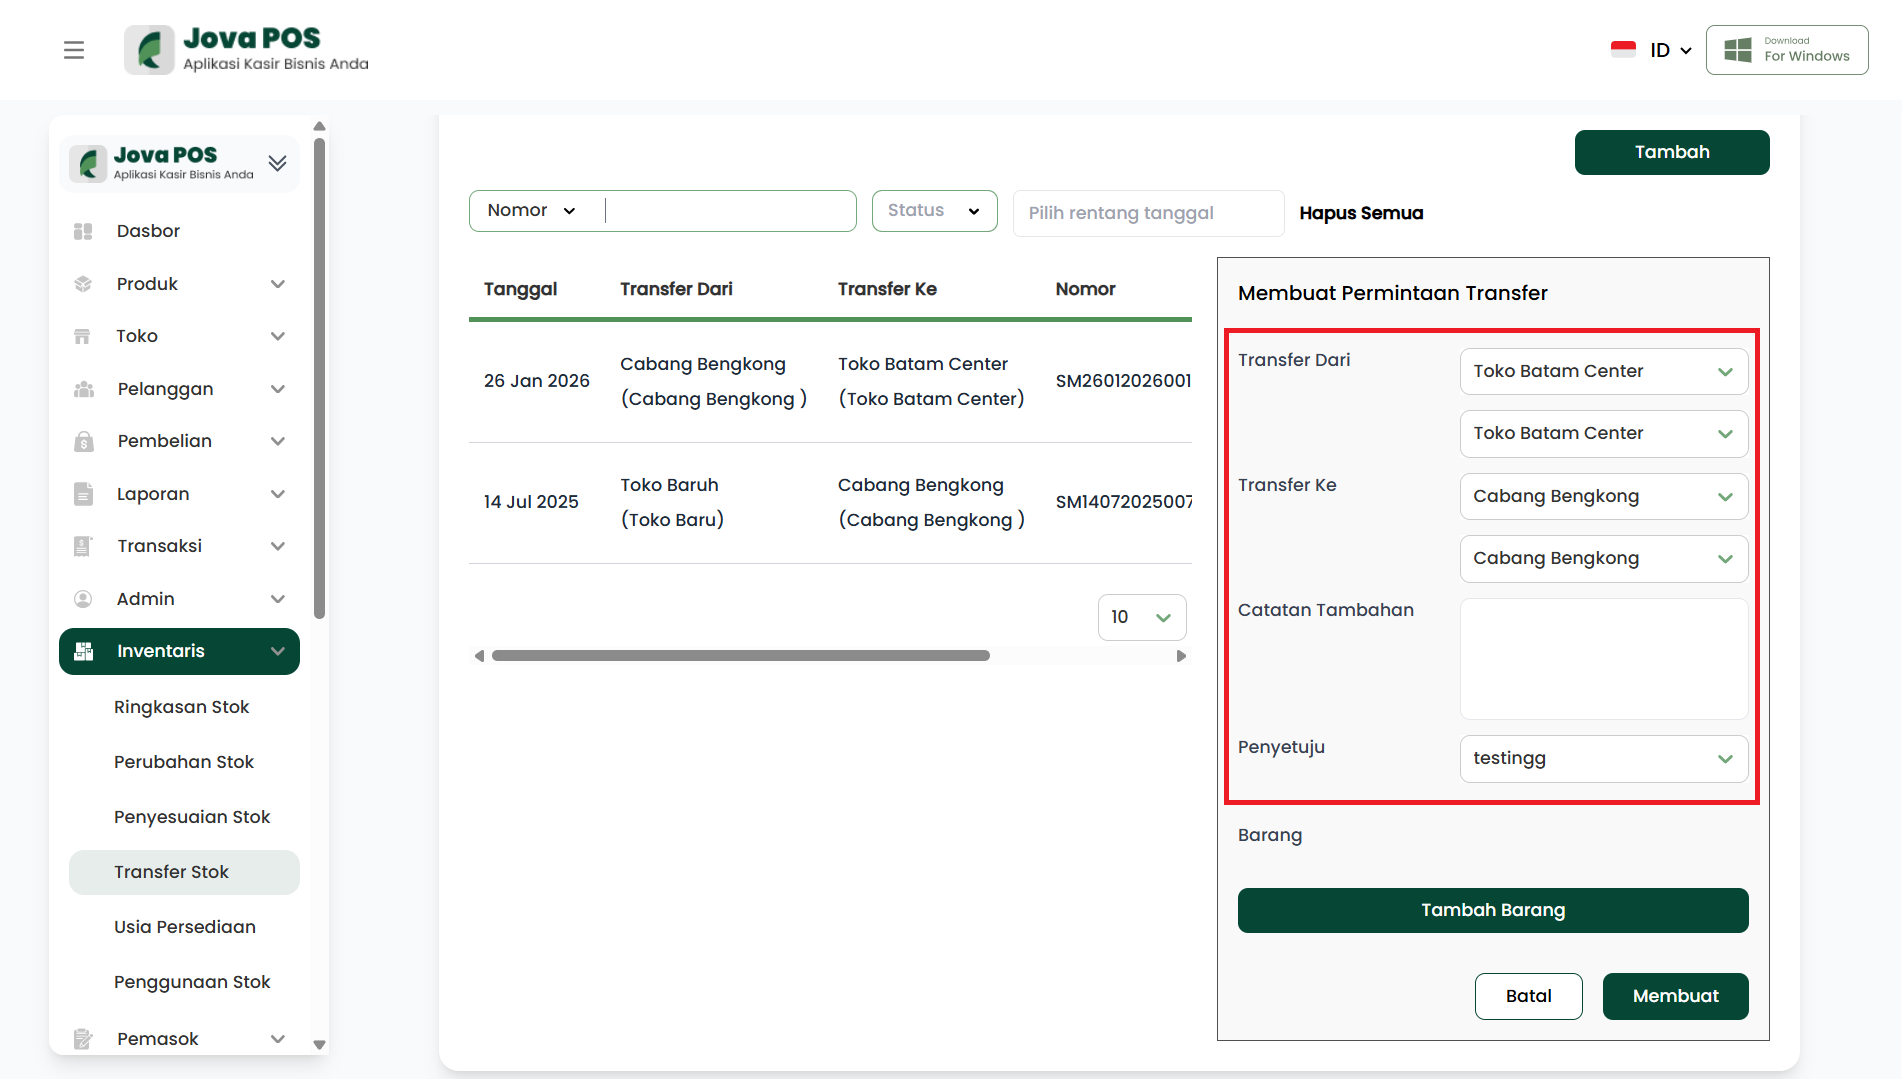Go to Penyesuaian Stok page

click(x=192, y=817)
